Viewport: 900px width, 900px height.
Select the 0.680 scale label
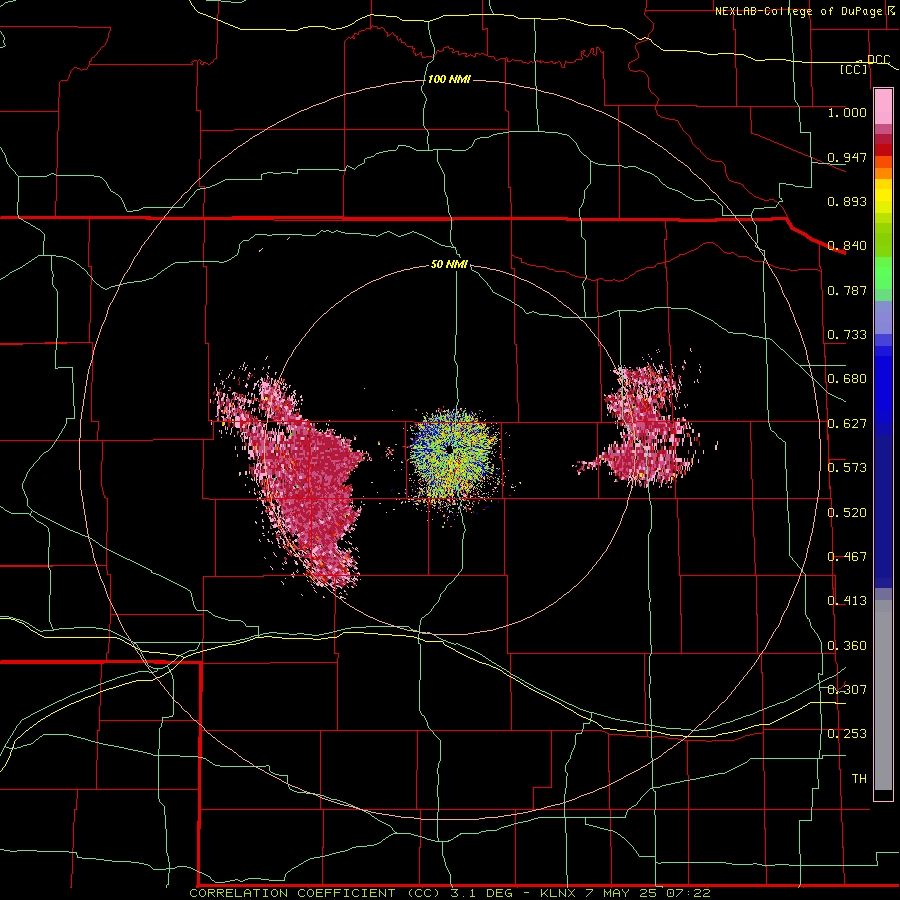(x=847, y=379)
